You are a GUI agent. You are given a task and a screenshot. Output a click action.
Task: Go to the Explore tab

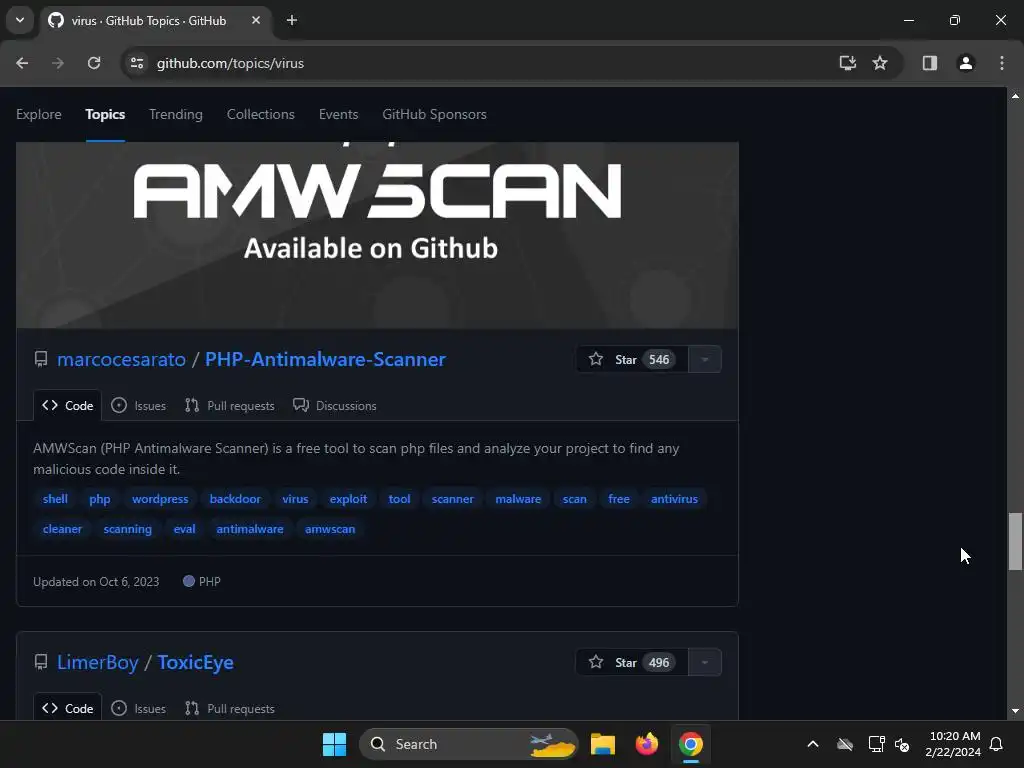tap(39, 114)
